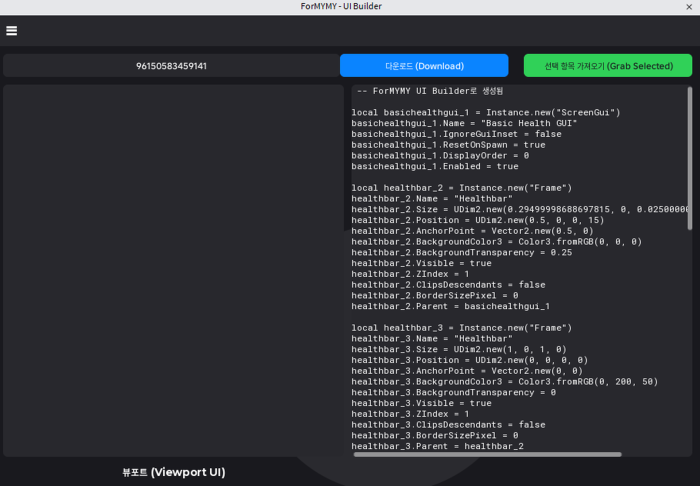Click healthbar_3.BackgroundColor3 fromRGB(0, 200, 50) line
The width and height of the screenshot is (700, 486).
click(504, 382)
